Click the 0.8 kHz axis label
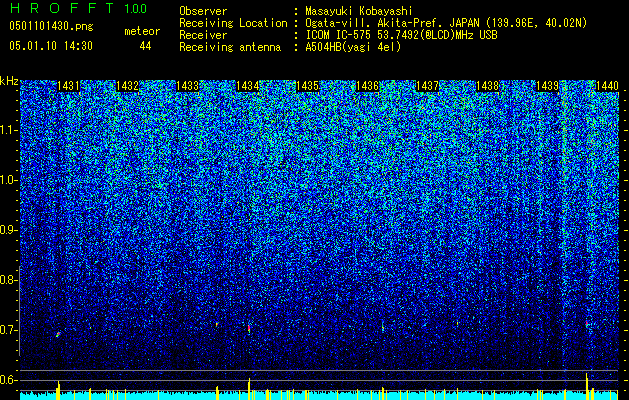Screen dimensions: 629x400 tap(9, 280)
